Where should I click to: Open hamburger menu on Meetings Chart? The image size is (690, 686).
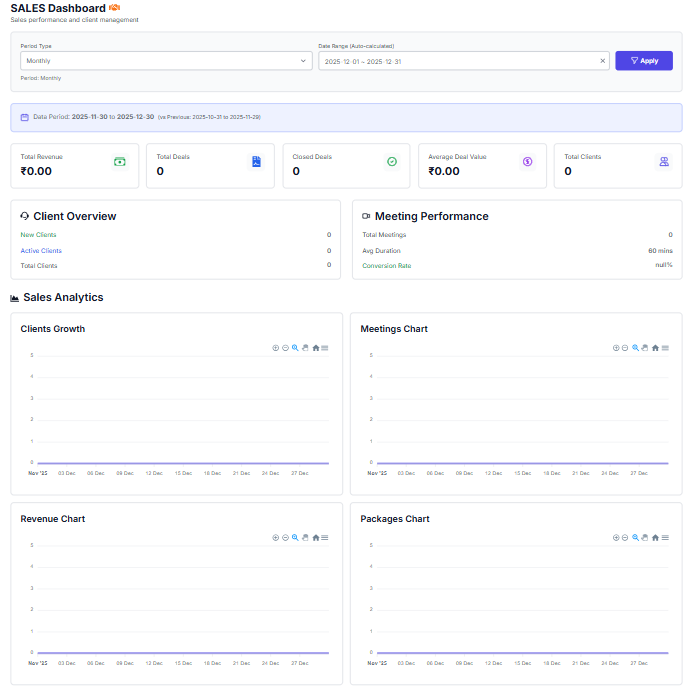point(665,348)
